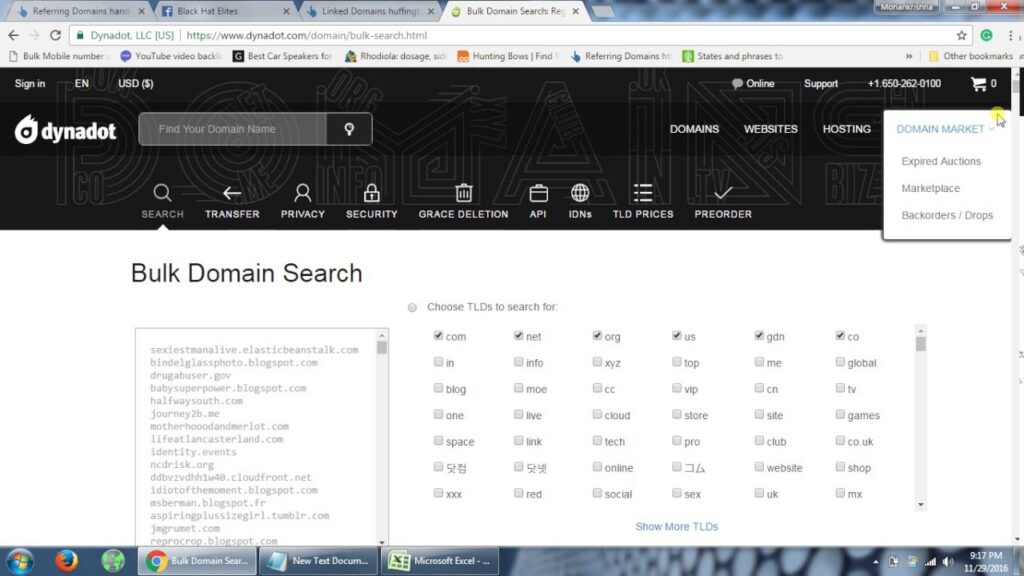Image resolution: width=1024 pixels, height=576 pixels.
Task: Open the Security padlock icon
Action: [372, 193]
